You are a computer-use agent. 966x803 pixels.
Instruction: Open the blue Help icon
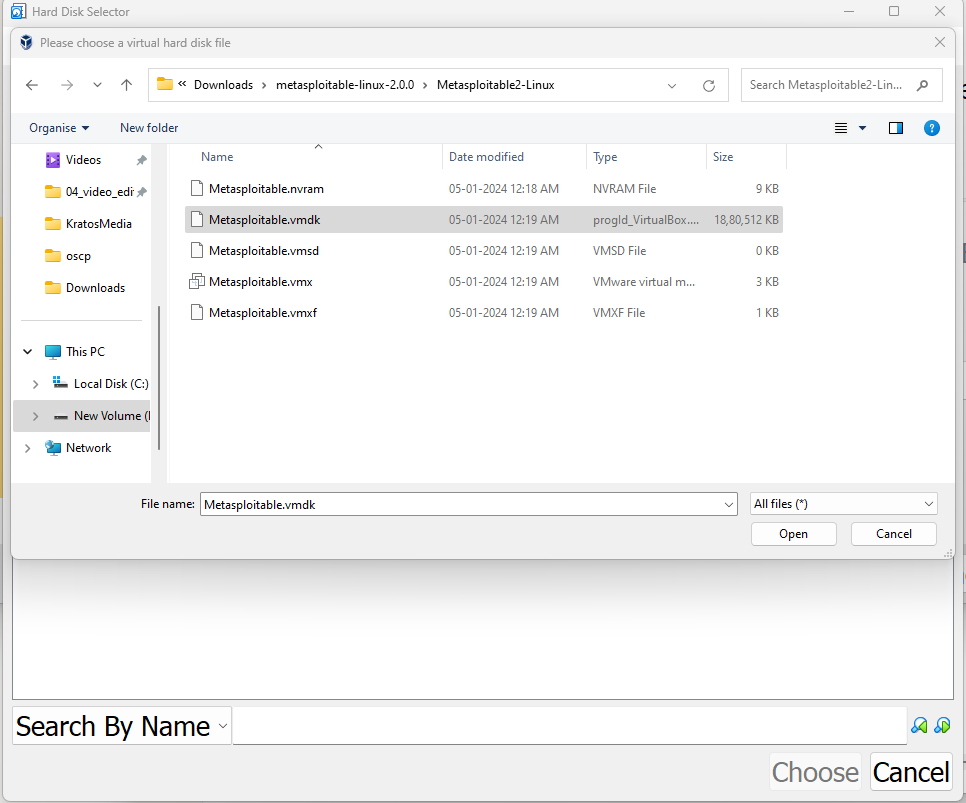pos(932,128)
